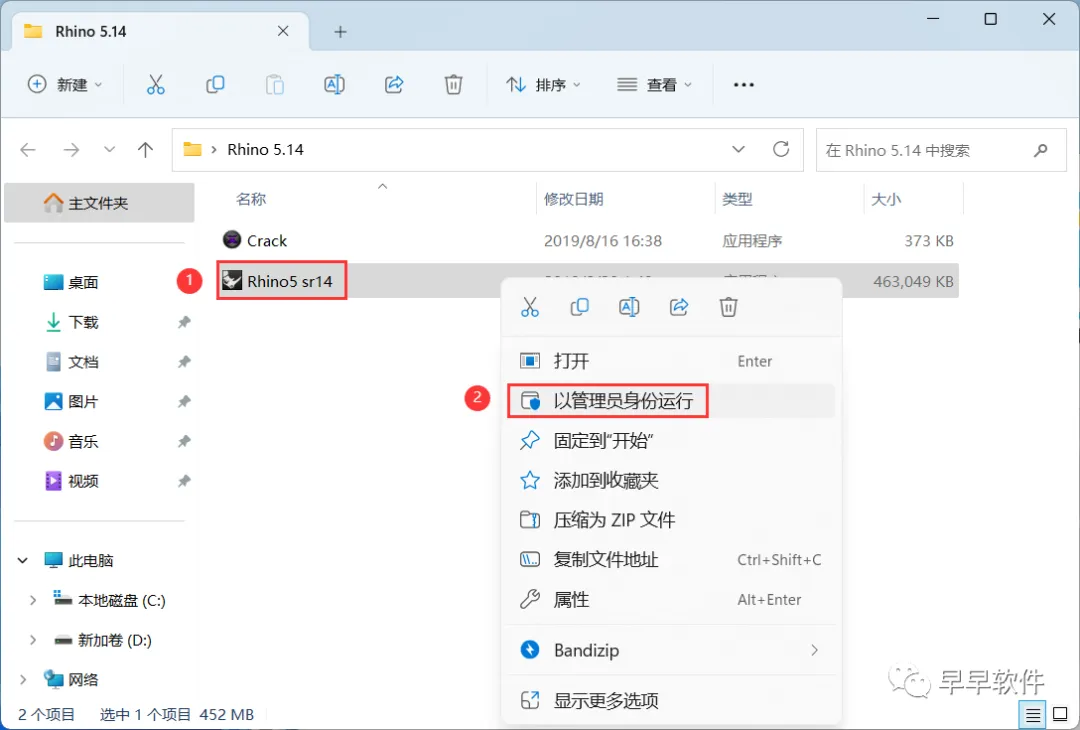Choose 复制文件地址 from context menu

672,560
